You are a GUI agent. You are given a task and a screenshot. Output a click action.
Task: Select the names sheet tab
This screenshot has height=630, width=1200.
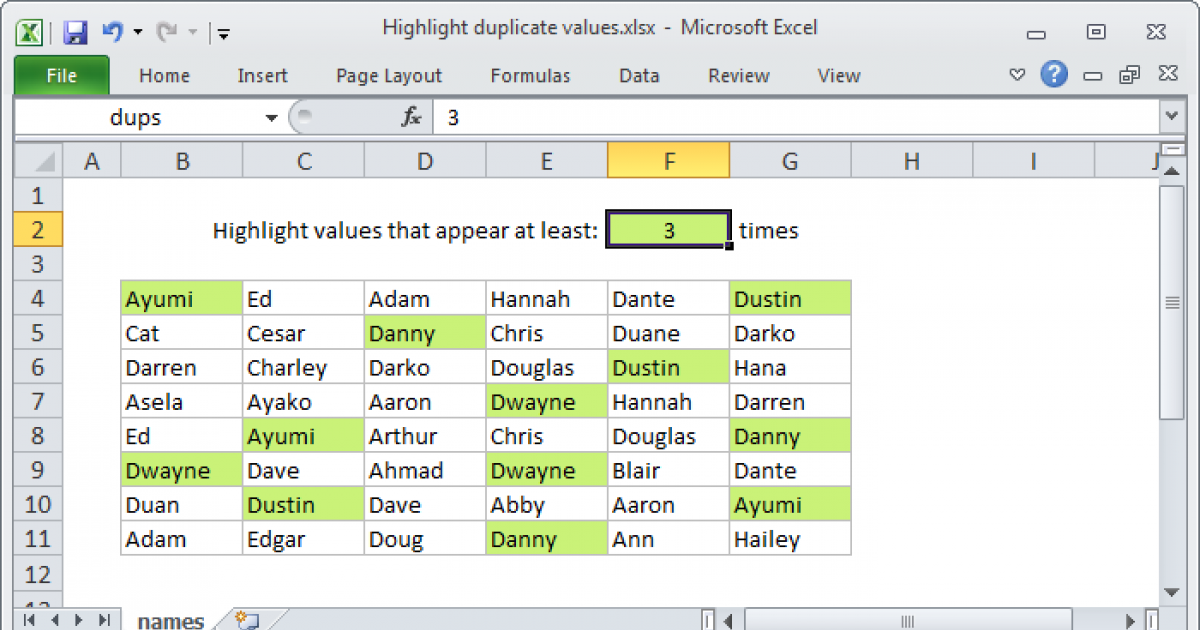[170, 620]
